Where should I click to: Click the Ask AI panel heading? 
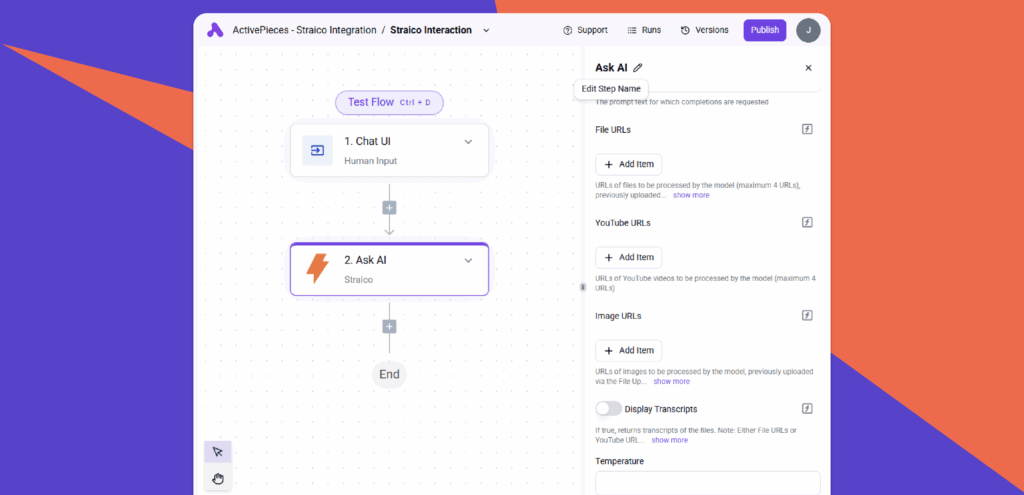tap(611, 67)
